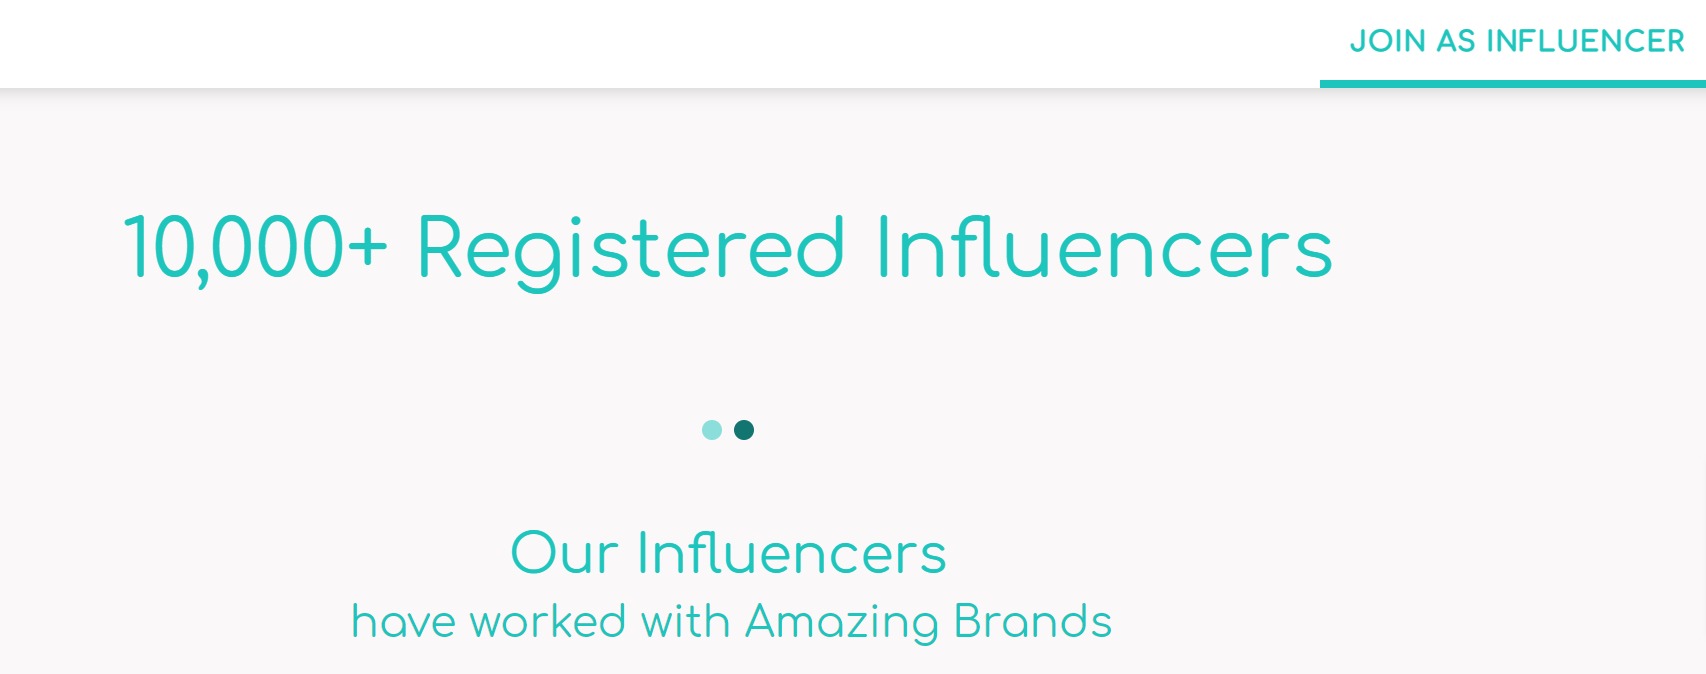Image resolution: width=1706 pixels, height=674 pixels.
Task: Click the word "Brands" in the subheading
Action: pos(1032,622)
